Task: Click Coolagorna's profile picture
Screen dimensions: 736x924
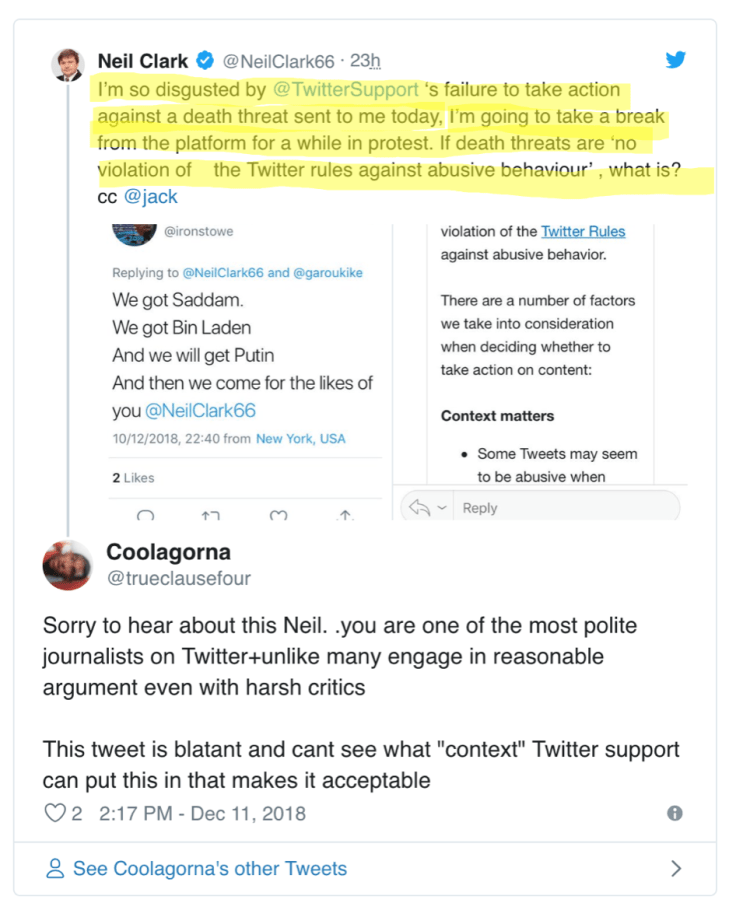Action: pos(68,564)
